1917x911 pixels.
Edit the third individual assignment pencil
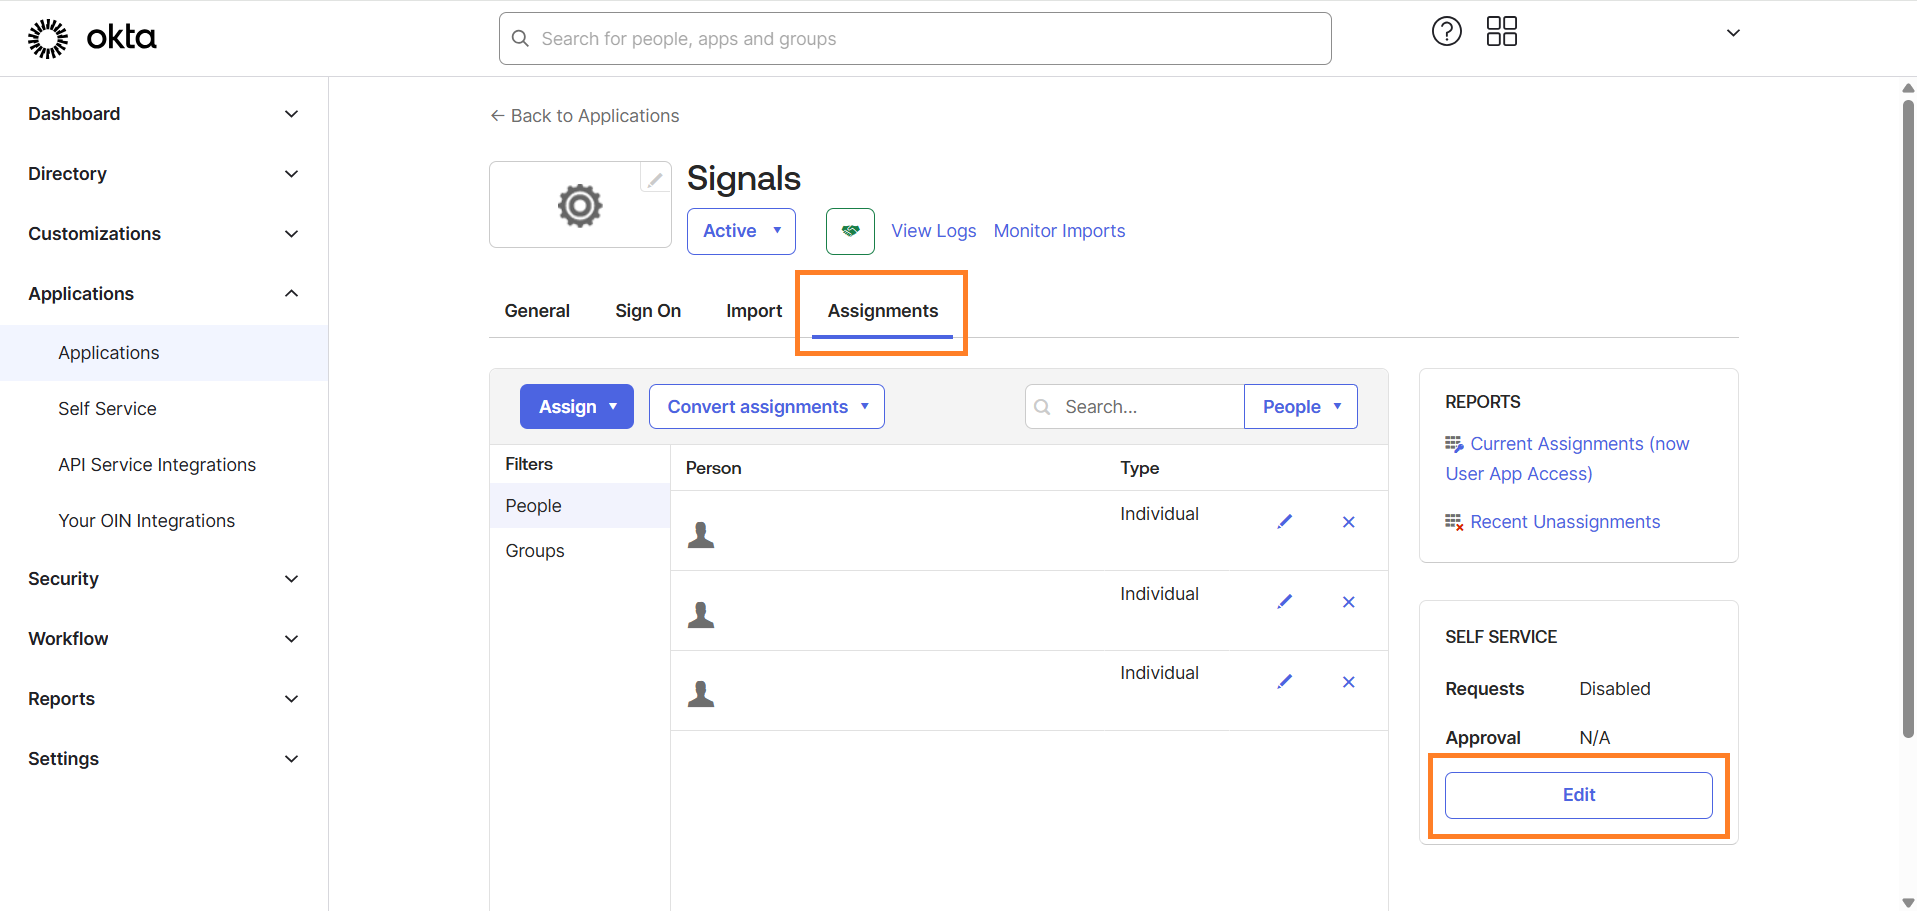coord(1285,682)
